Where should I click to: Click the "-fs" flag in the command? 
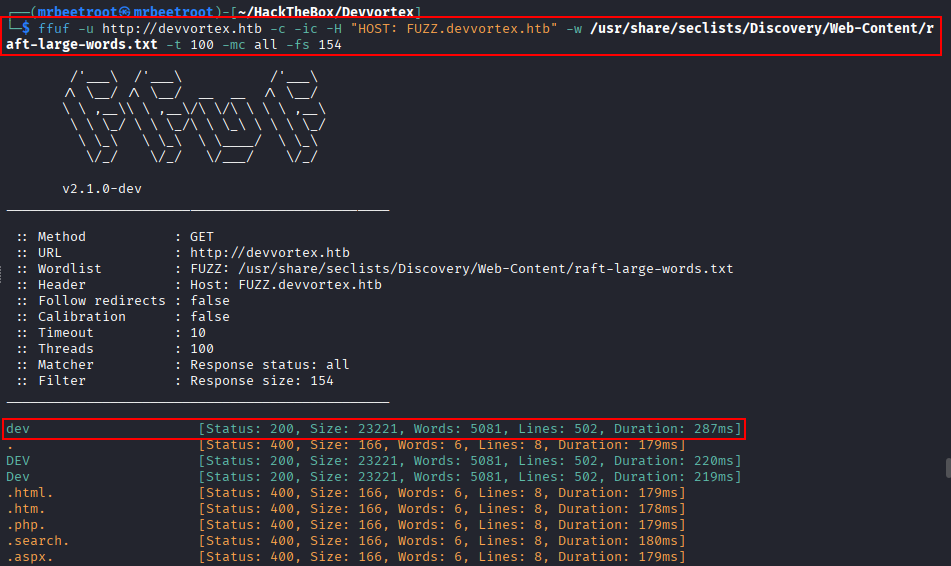[x=298, y=45]
